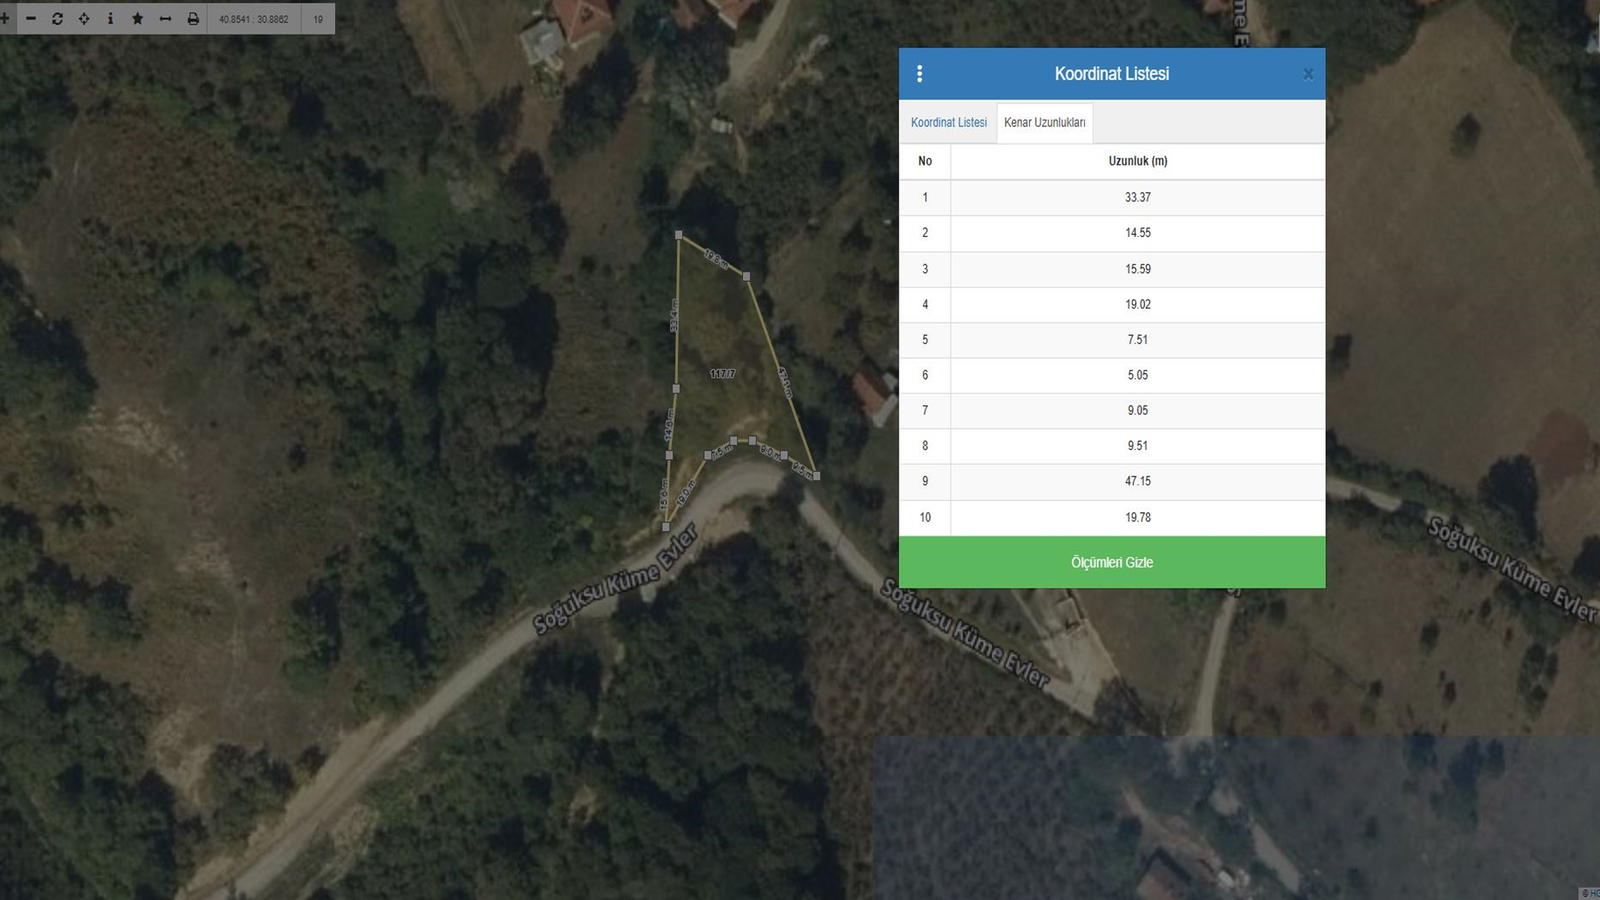The image size is (1600, 900).
Task: Open the three-dot panel menu
Action: tap(919, 73)
